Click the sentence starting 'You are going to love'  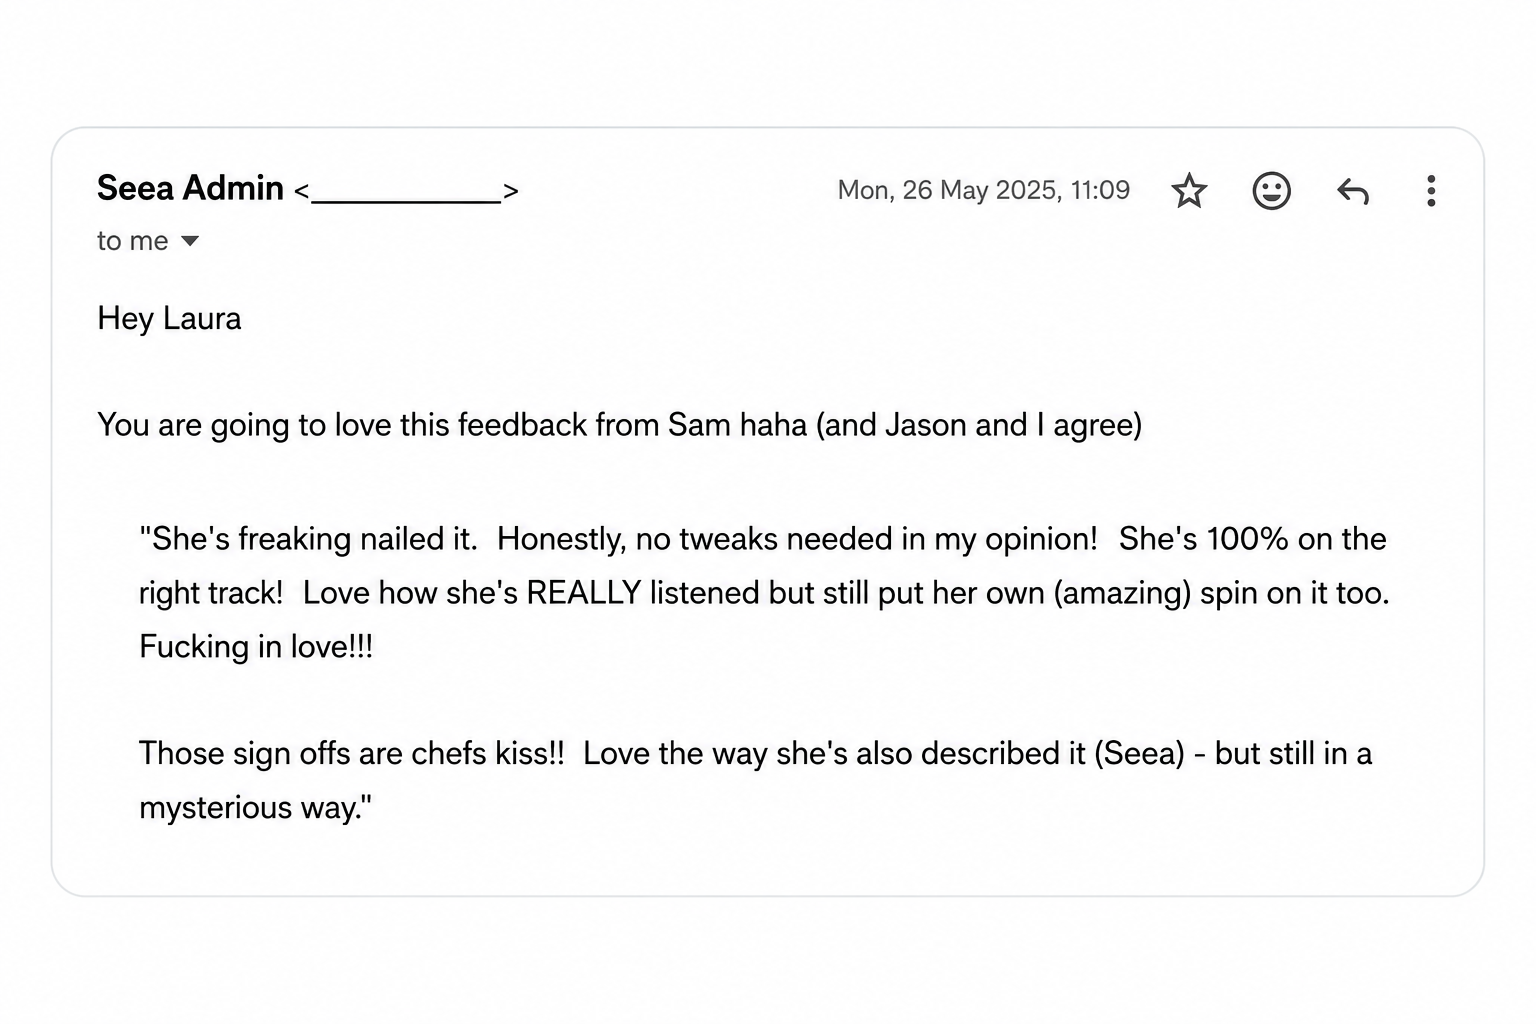point(619,425)
